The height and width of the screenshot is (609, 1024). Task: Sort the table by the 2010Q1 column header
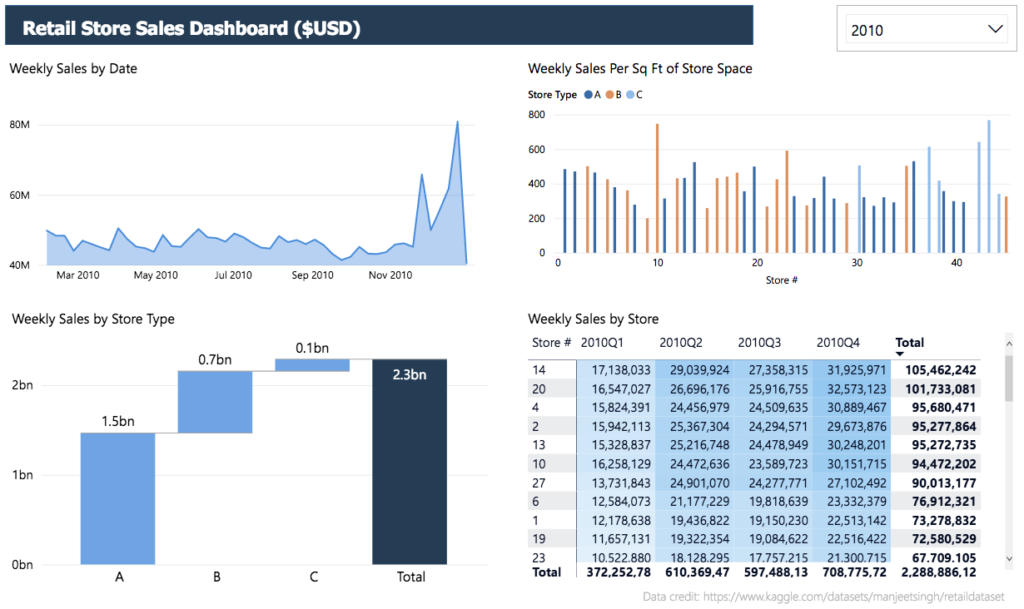click(x=603, y=342)
